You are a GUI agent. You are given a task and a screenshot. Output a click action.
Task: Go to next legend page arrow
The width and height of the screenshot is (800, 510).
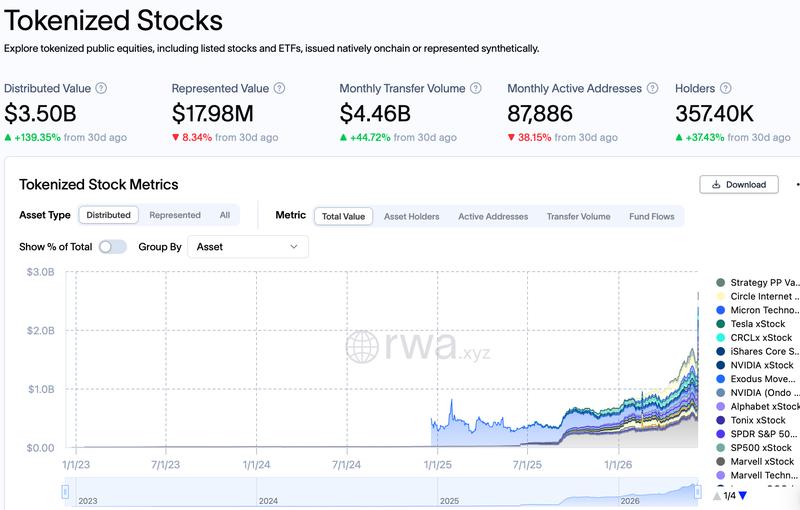click(x=743, y=496)
